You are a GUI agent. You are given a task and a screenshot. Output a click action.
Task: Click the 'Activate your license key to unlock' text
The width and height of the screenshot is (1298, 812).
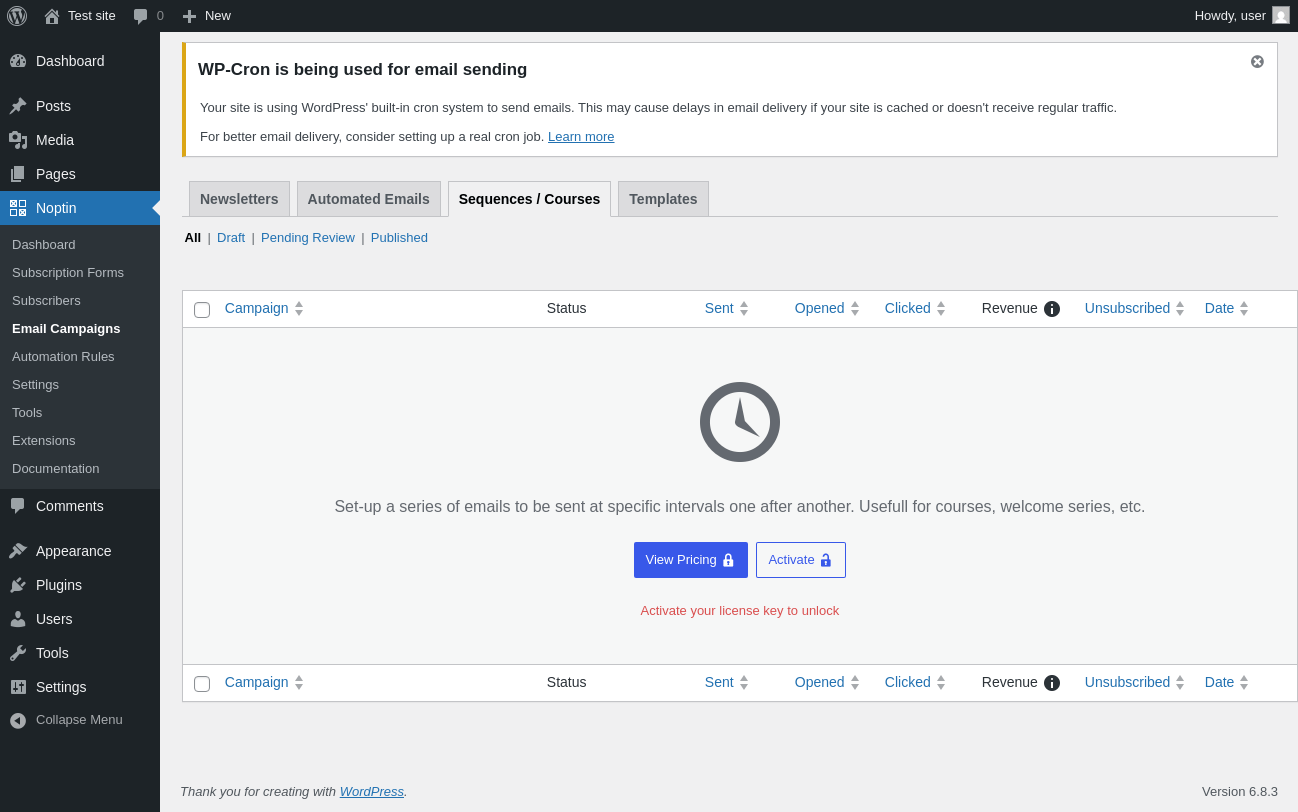click(740, 611)
